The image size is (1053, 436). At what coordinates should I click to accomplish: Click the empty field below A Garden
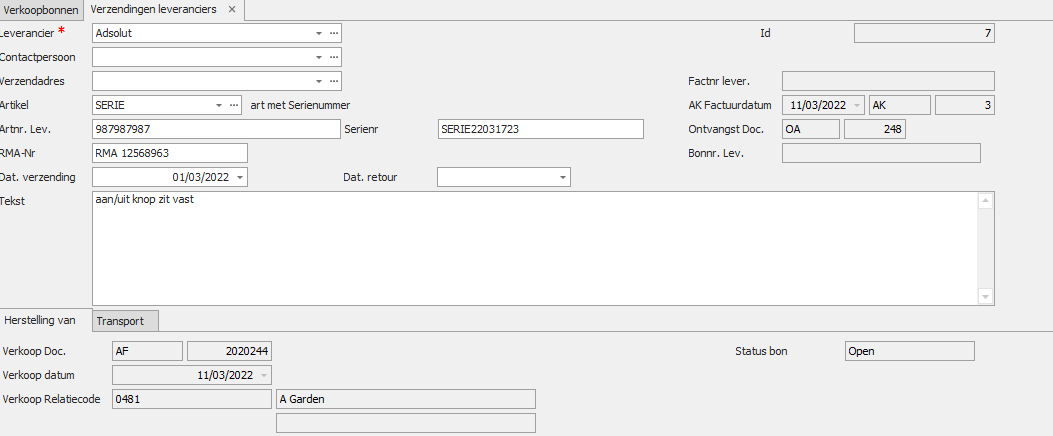click(406, 423)
